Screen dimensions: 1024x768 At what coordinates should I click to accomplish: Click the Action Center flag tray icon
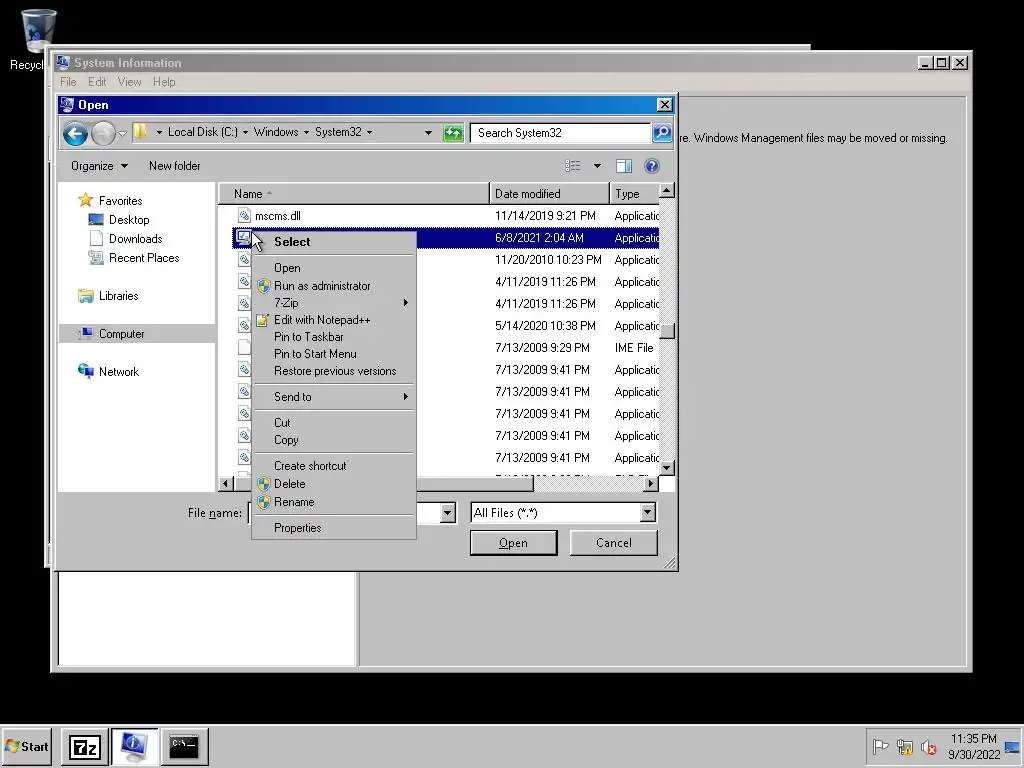click(x=880, y=746)
